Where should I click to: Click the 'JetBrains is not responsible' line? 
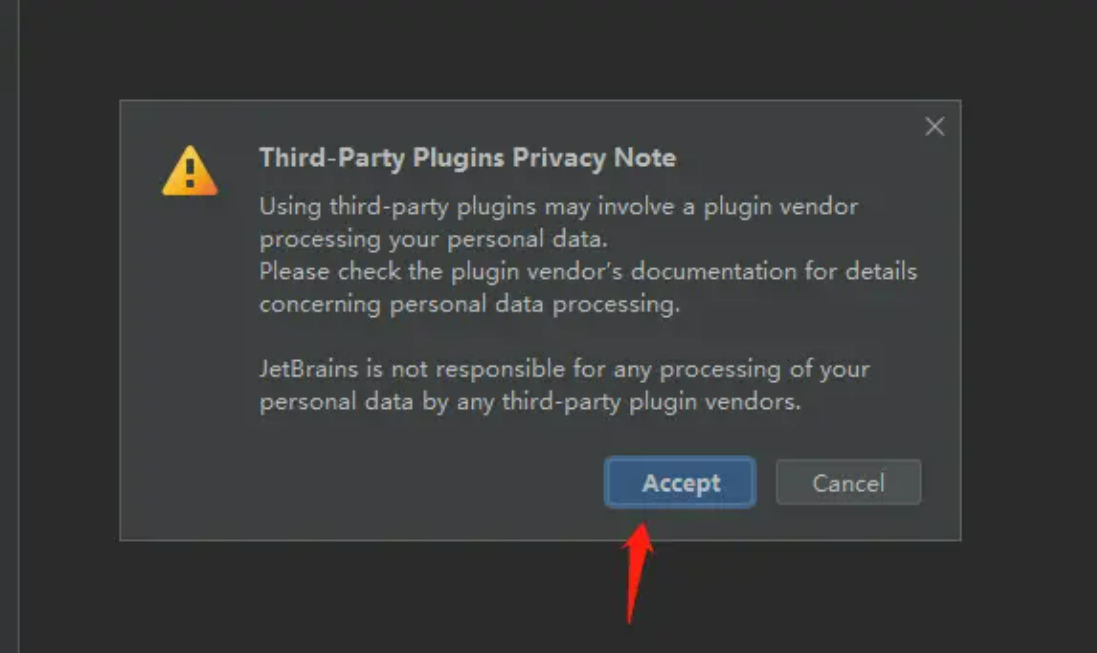(565, 369)
